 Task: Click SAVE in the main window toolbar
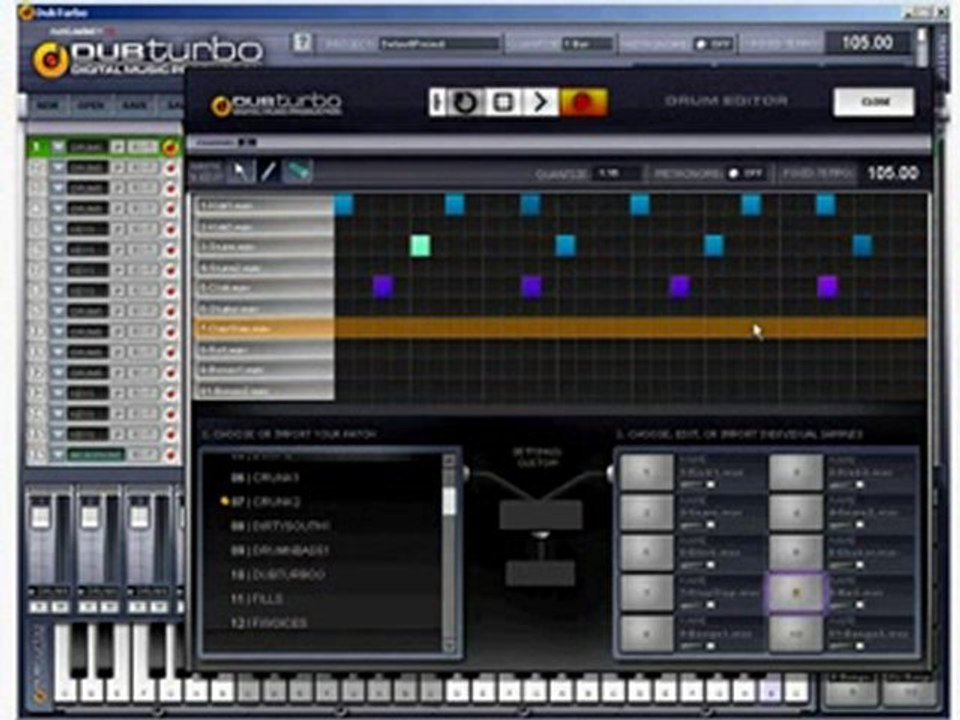click(134, 106)
